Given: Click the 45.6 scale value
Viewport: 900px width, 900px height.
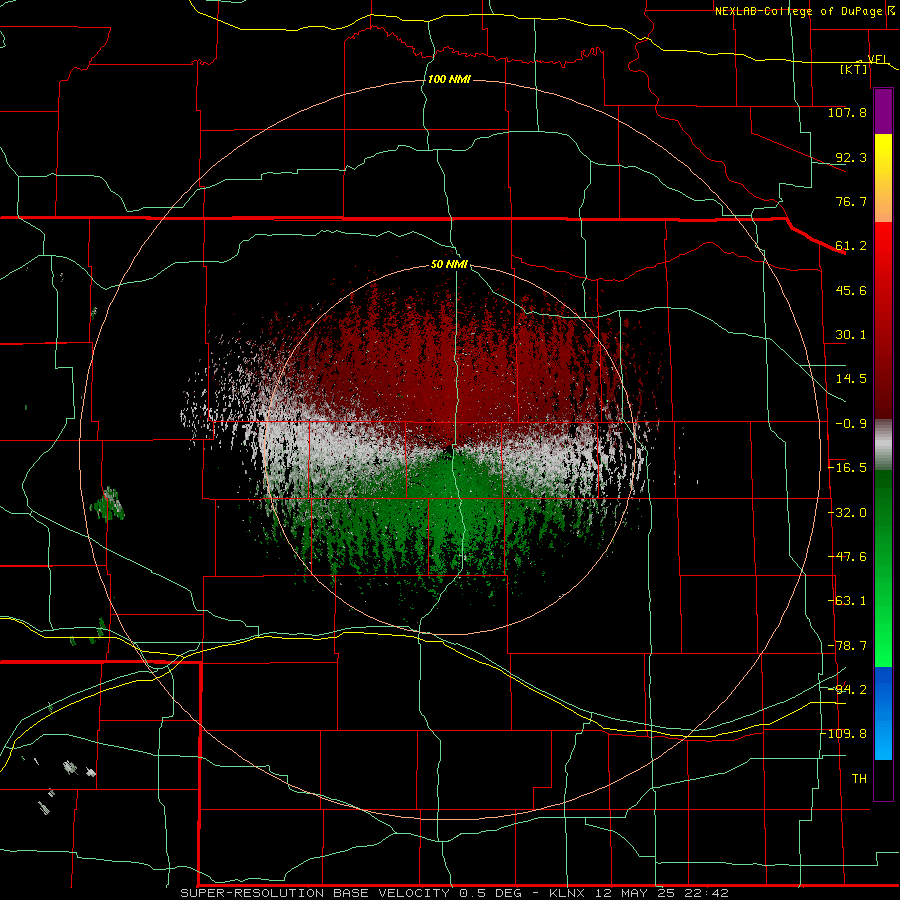Looking at the screenshot, I should [851, 290].
